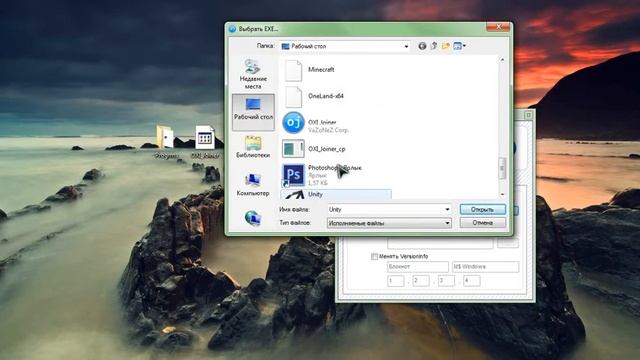The image size is (640, 360).
Task: Expand the Имя файла dropdown arrow
Action: (x=447, y=209)
